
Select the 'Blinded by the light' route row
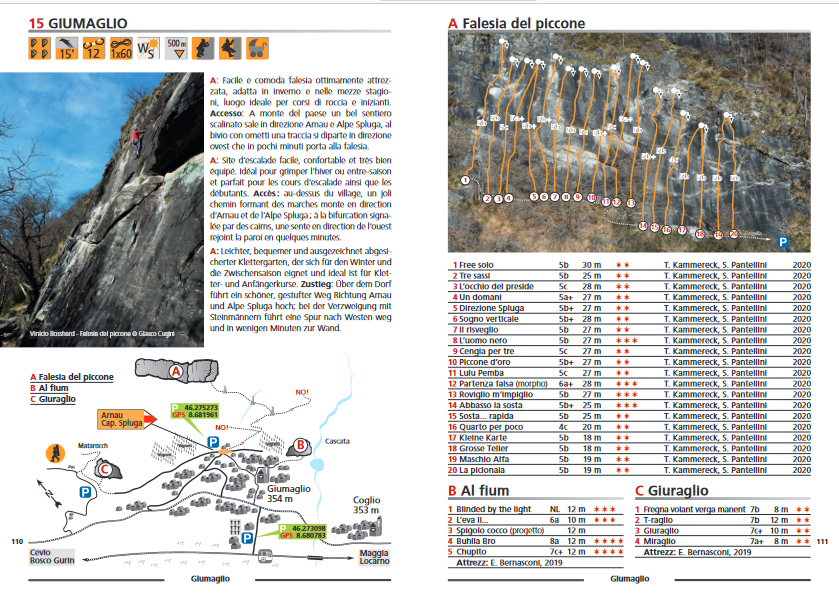536,509
